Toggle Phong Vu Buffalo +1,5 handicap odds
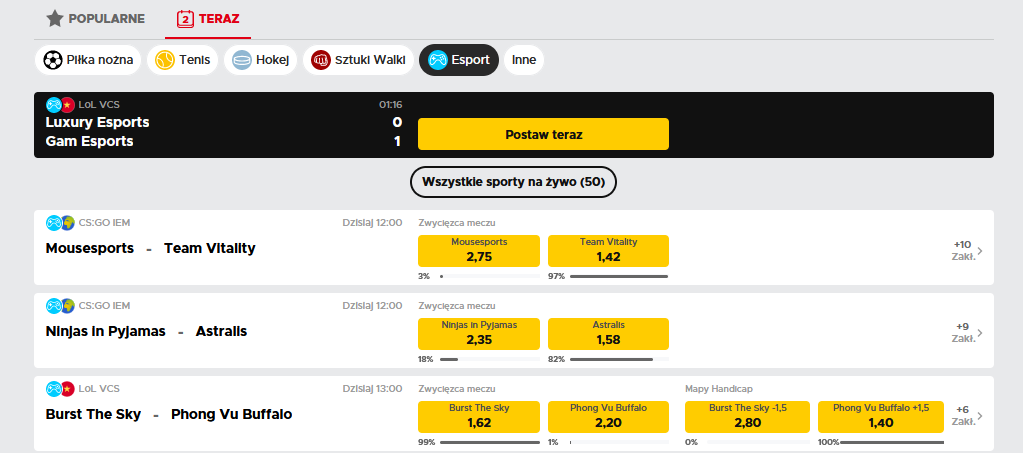The image size is (1023, 453). pos(881,415)
